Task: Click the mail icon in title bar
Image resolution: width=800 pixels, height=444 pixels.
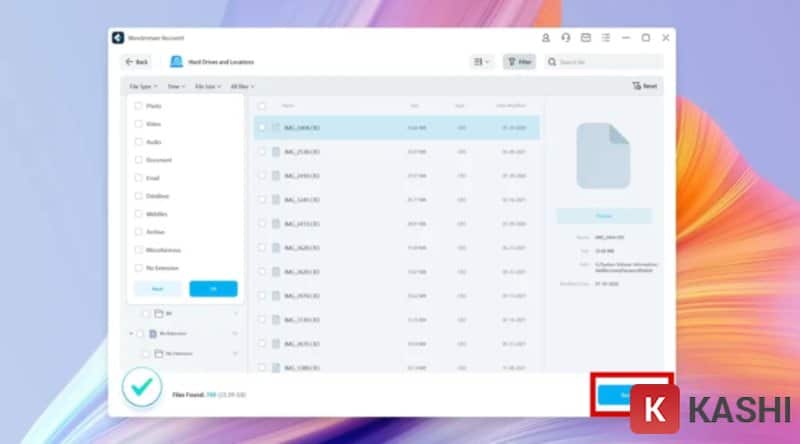Action: click(x=586, y=38)
